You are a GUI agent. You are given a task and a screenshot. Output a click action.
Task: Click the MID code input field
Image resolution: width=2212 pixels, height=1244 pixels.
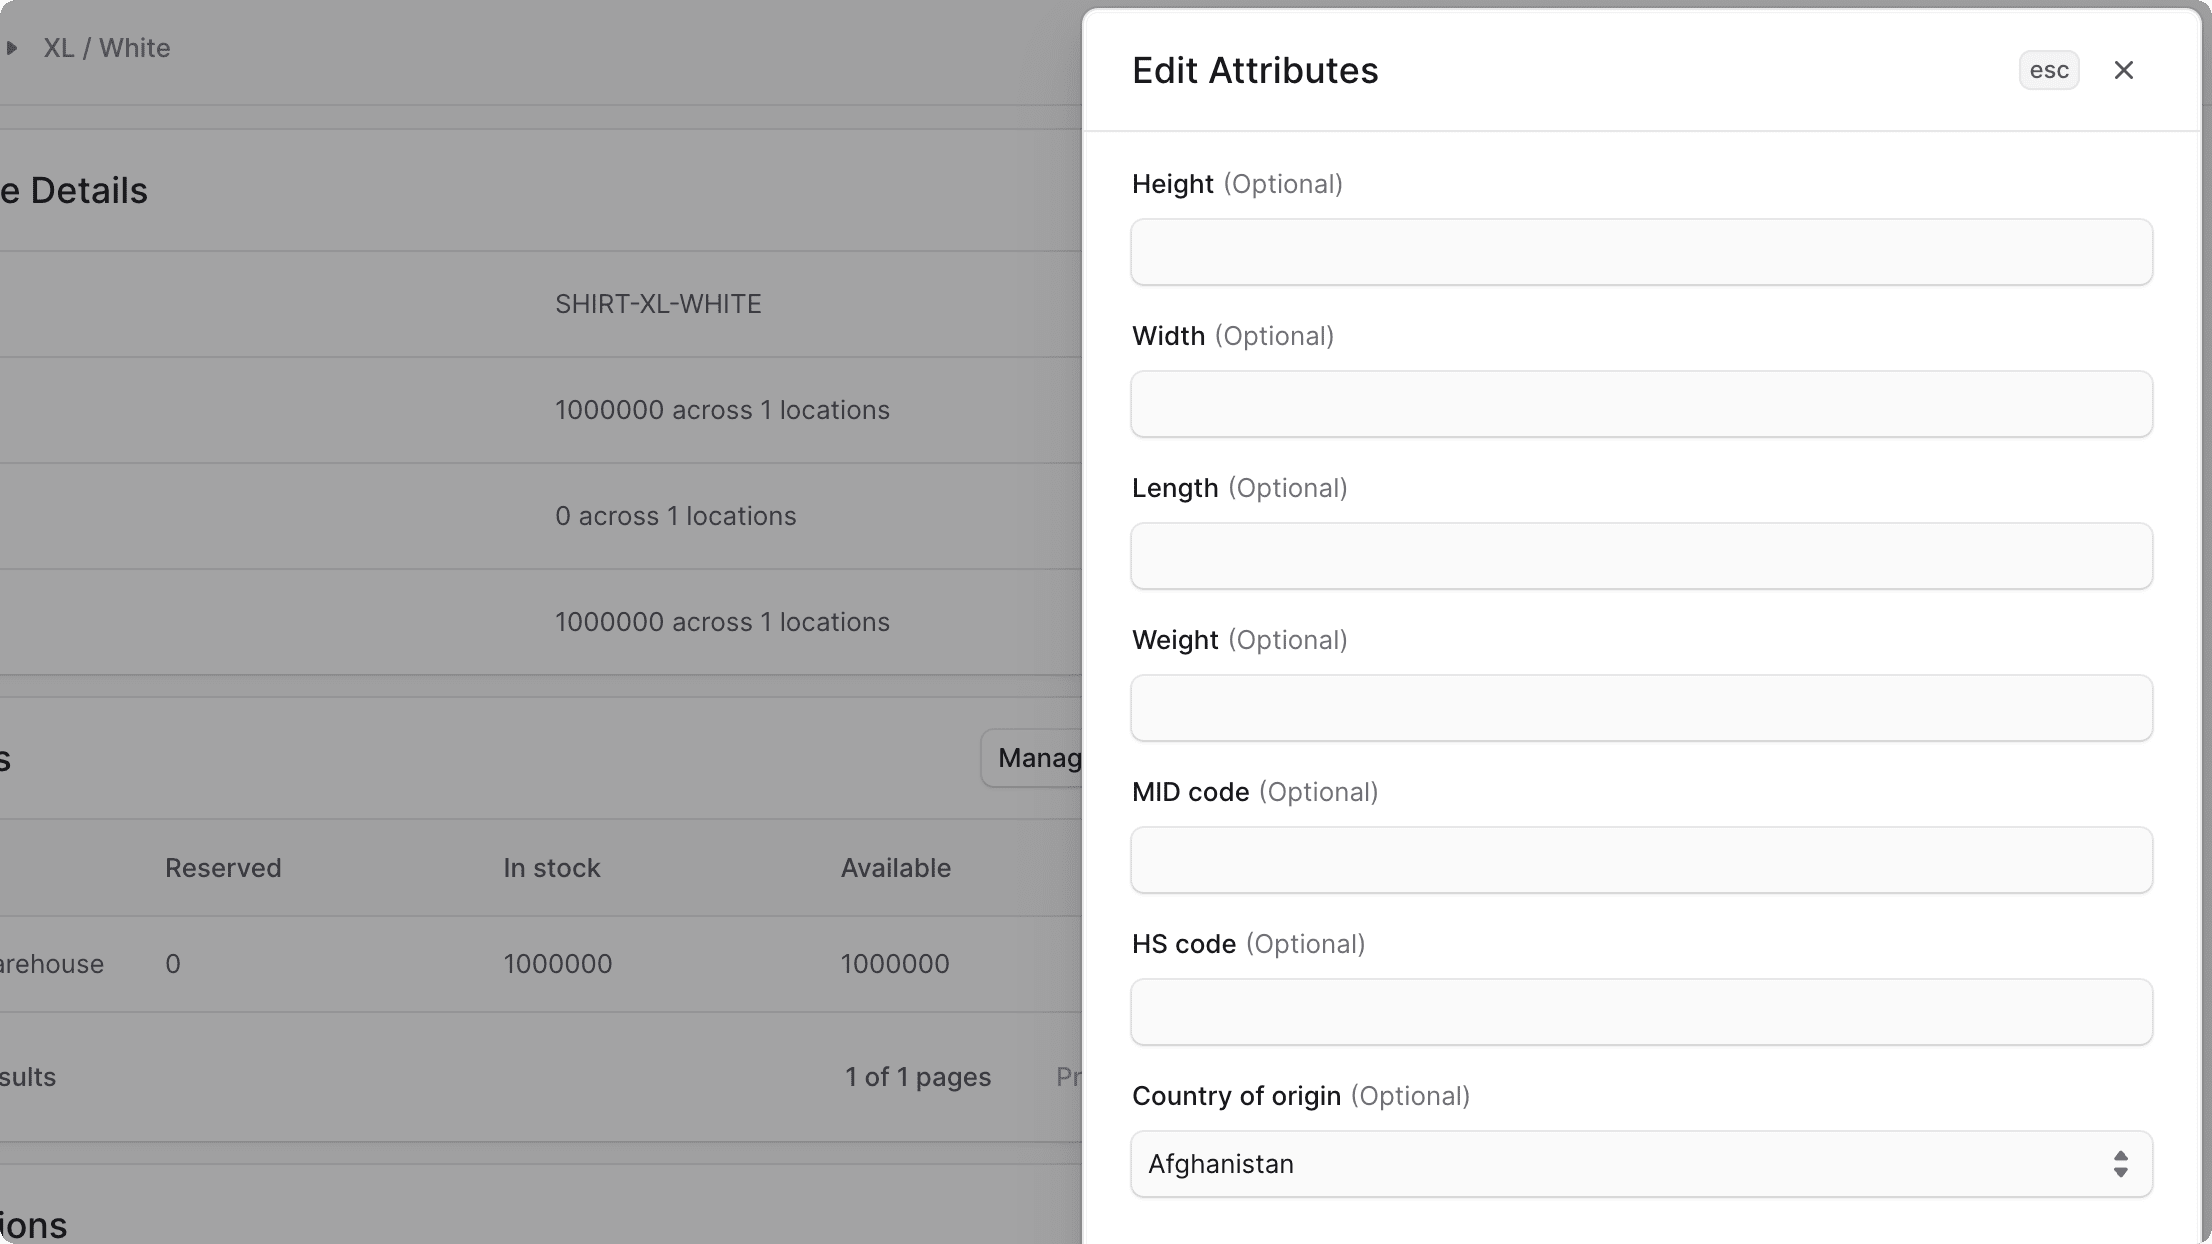tap(1640, 860)
